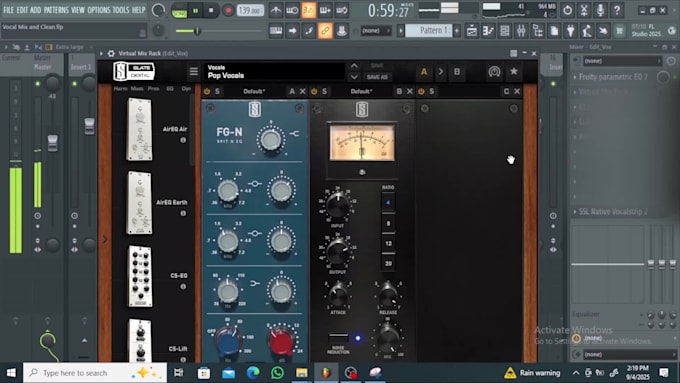Click the dial icon beside the star
This screenshot has width=680, height=383.
click(494, 71)
